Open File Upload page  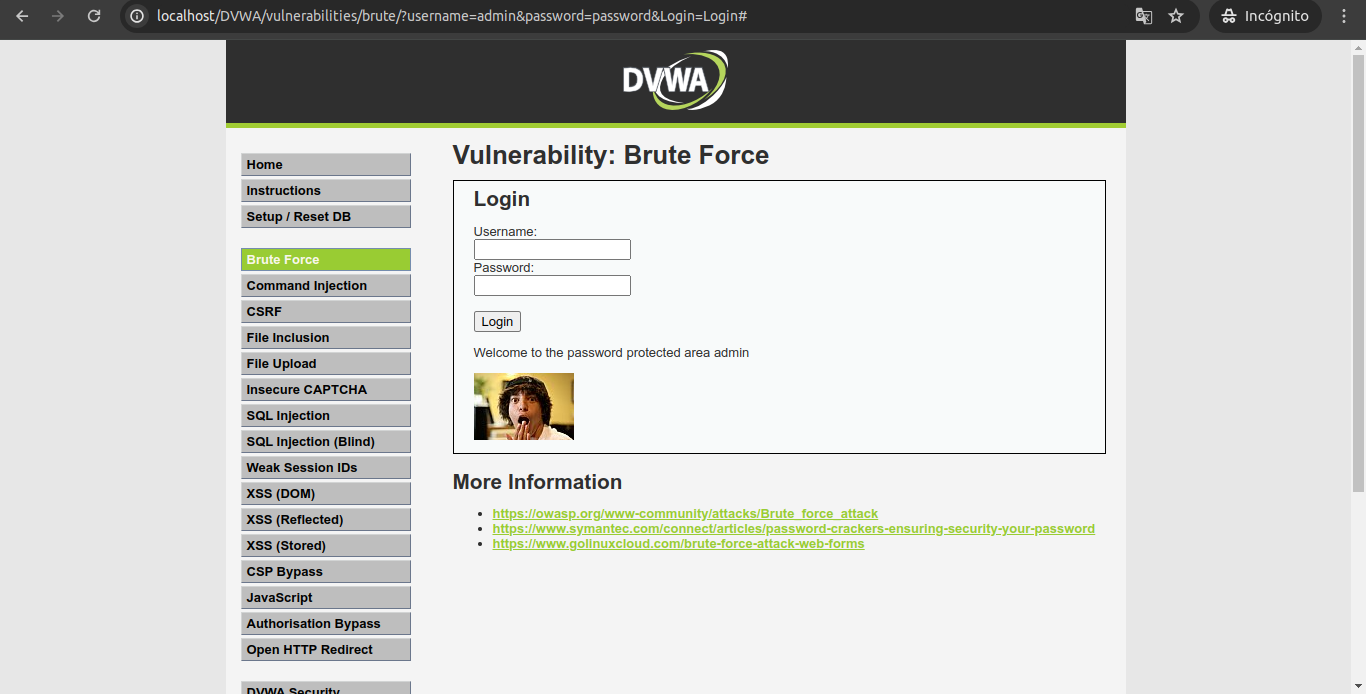point(326,364)
